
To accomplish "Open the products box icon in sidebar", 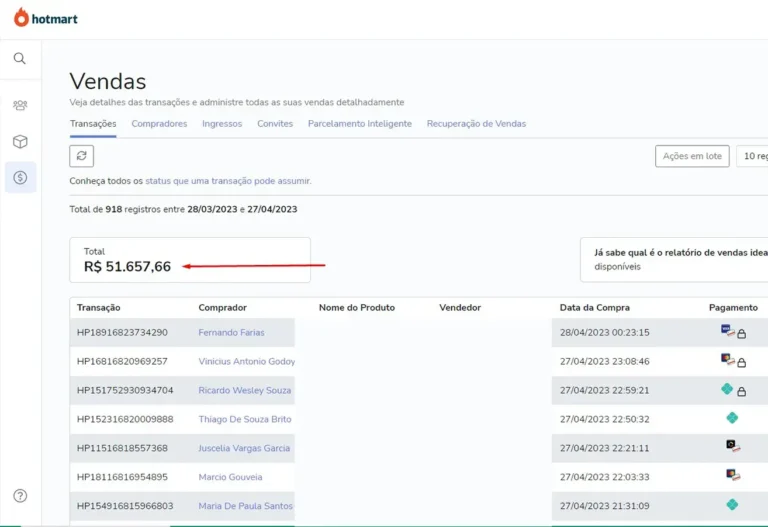I will coord(20,142).
